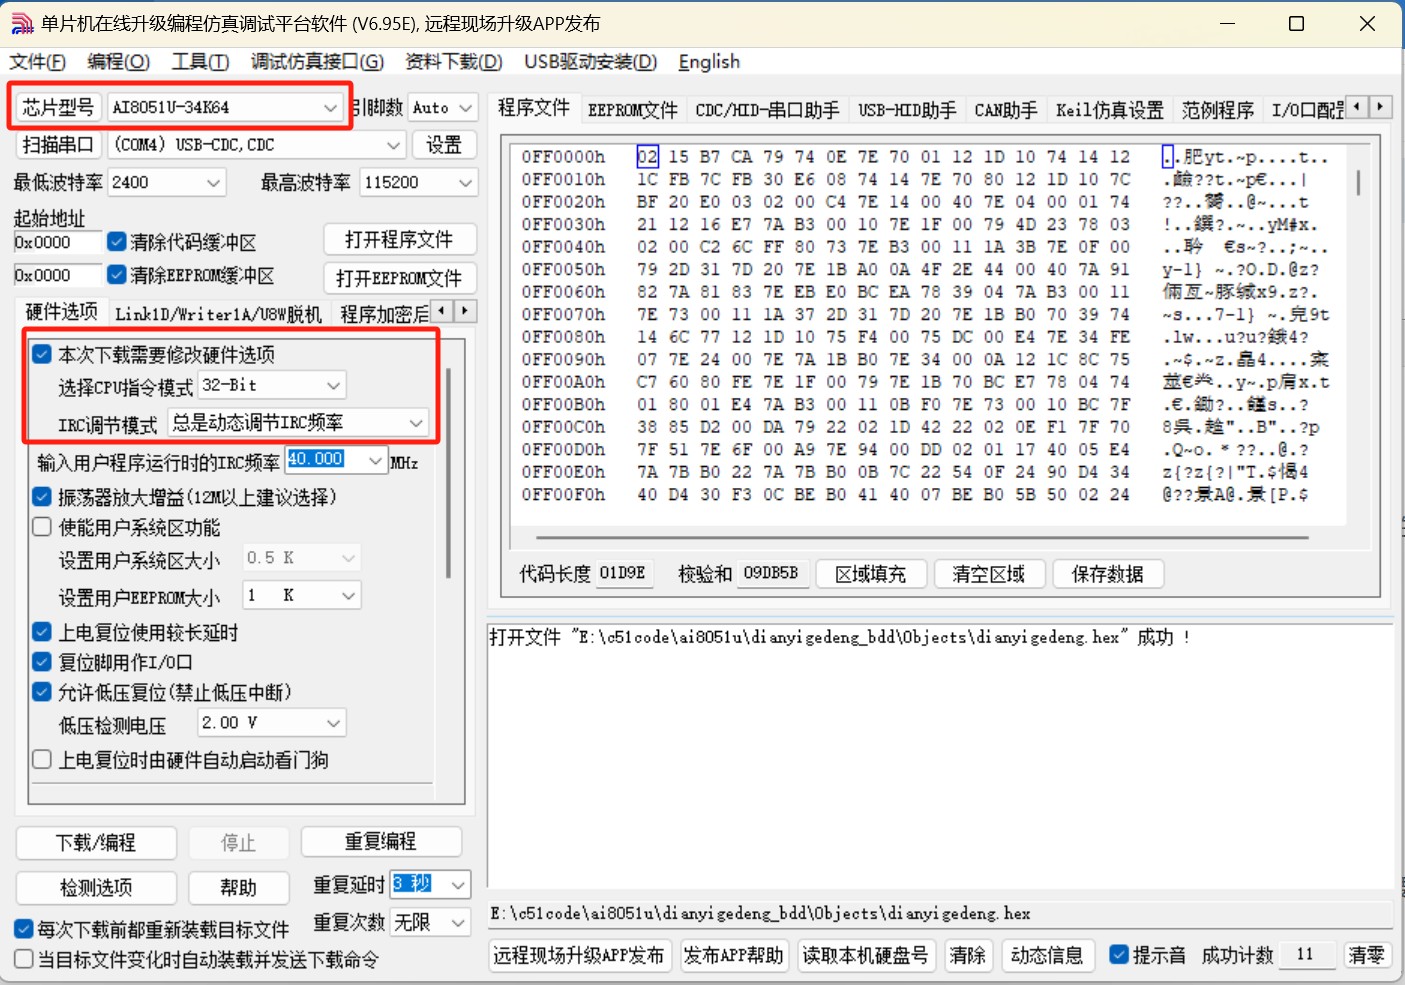1405x985 pixels.
Task: Toggle 振荡器放大增益 checkbox
Action: click(42, 496)
